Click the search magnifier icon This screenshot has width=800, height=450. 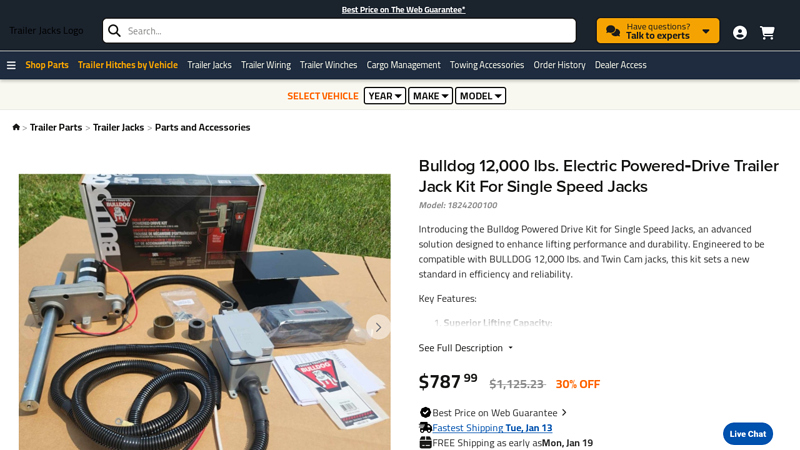click(115, 31)
